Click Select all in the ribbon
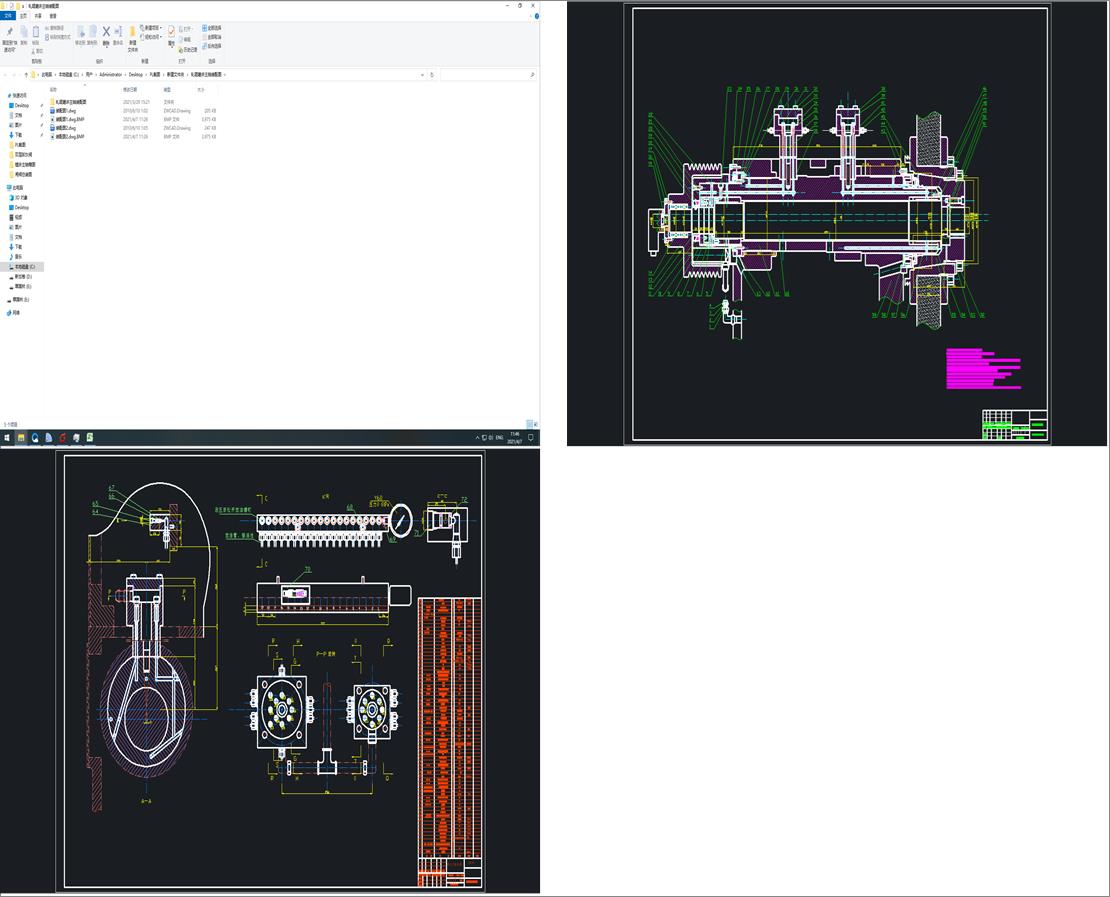 pyautogui.click(x=212, y=28)
